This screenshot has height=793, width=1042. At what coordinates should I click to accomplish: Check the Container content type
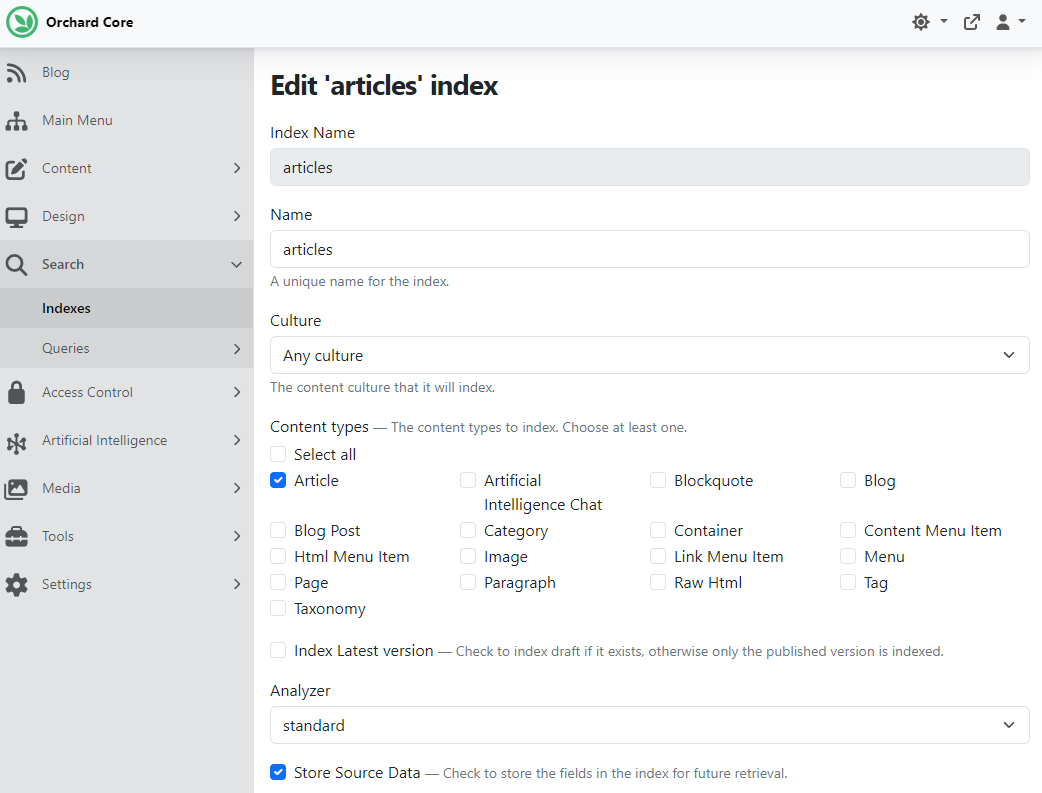coord(658,530)
